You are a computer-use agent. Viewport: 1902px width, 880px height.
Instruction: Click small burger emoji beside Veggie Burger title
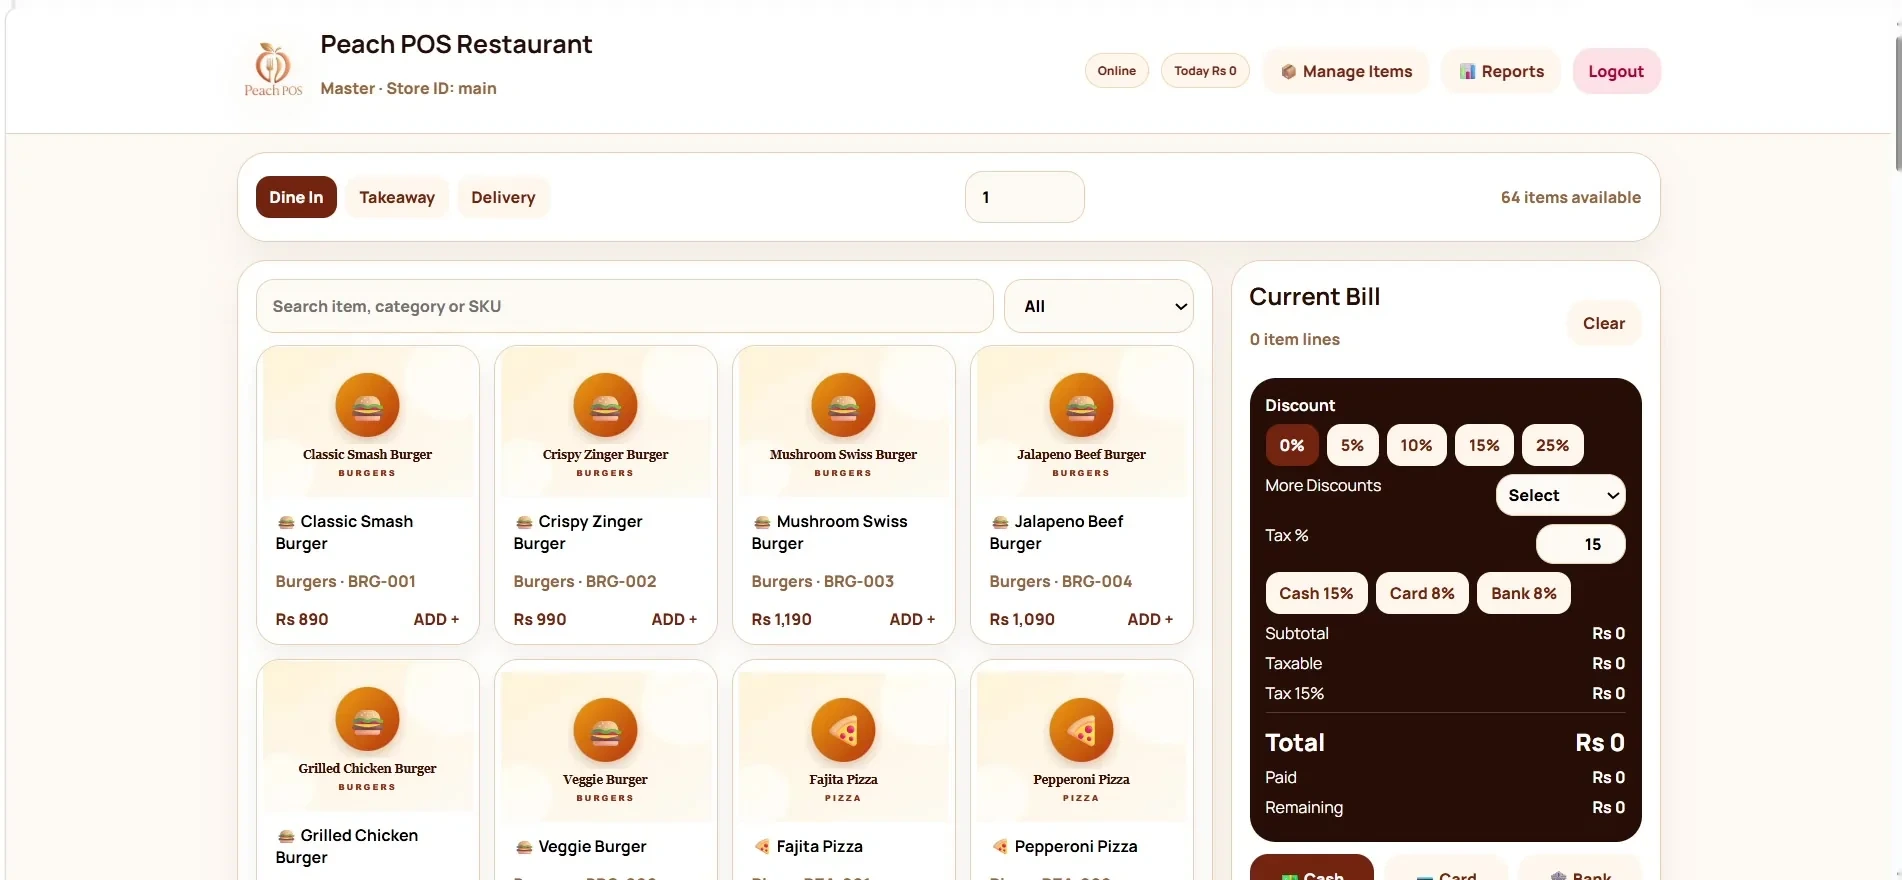(524, 847)
